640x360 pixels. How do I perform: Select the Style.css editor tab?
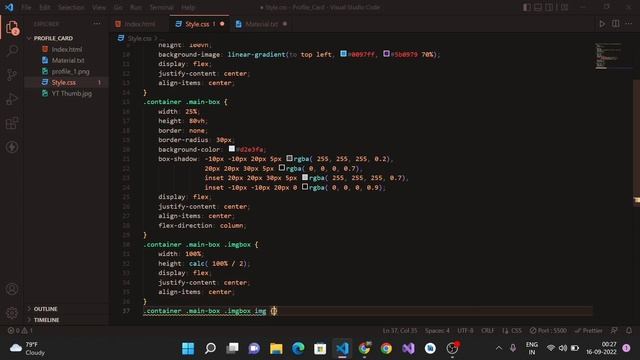point(199,24)
